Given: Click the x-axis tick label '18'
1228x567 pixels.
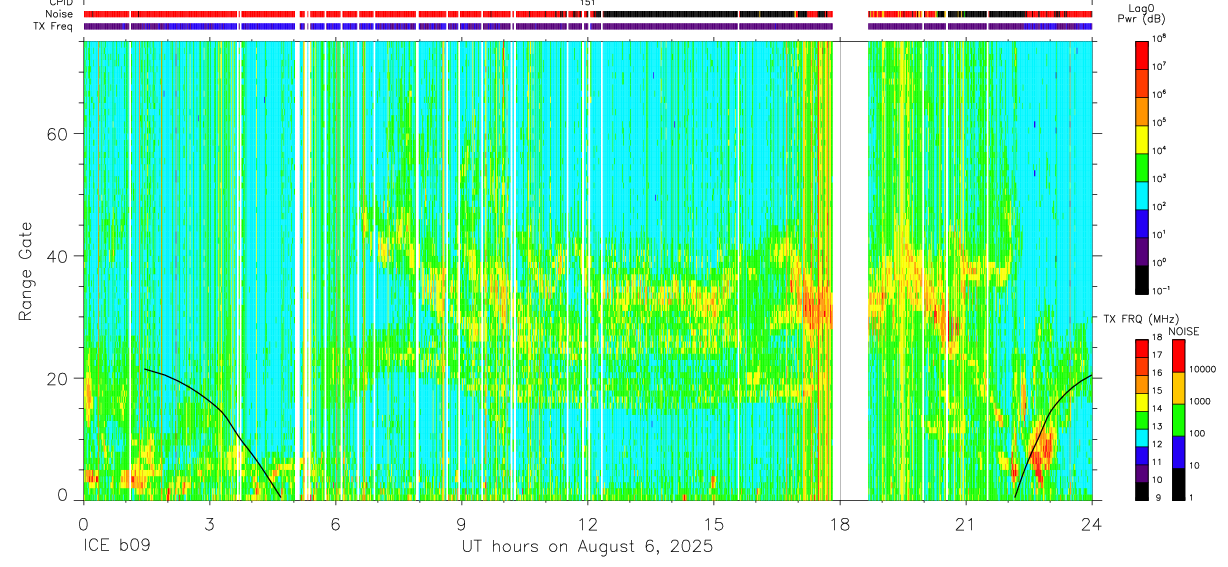Looking at the screenshot, I should [x=840, y=523].
